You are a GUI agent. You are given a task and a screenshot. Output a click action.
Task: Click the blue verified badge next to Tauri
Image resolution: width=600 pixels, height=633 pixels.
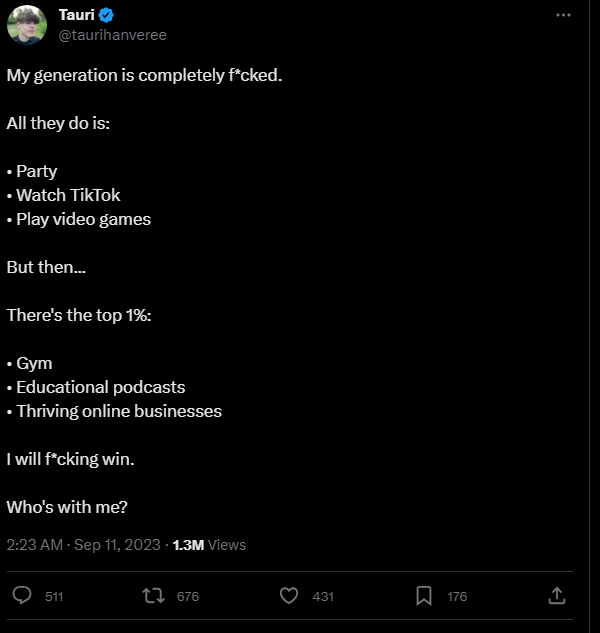coord(106,15)
